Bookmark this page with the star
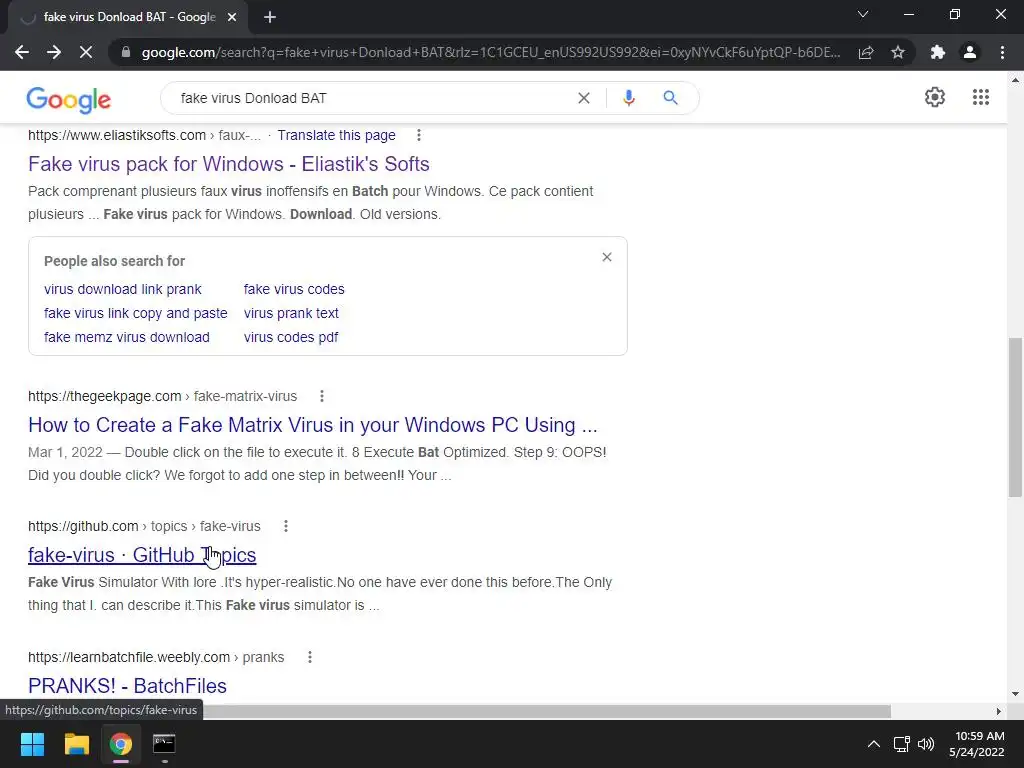The height and width of the screenshot is (768, 1024). (x=898, y=52)
